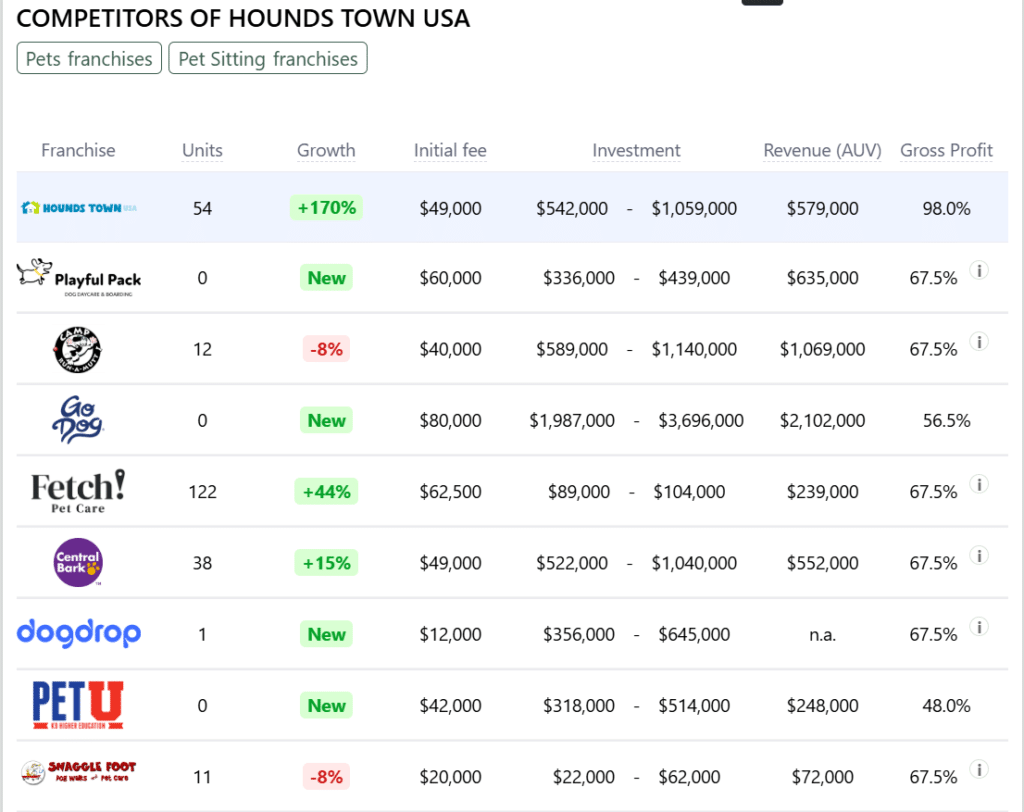This screenshot has height=812, width=1024.
Task: Show gross profit info for dogdrop row
Action: (978, 626)
